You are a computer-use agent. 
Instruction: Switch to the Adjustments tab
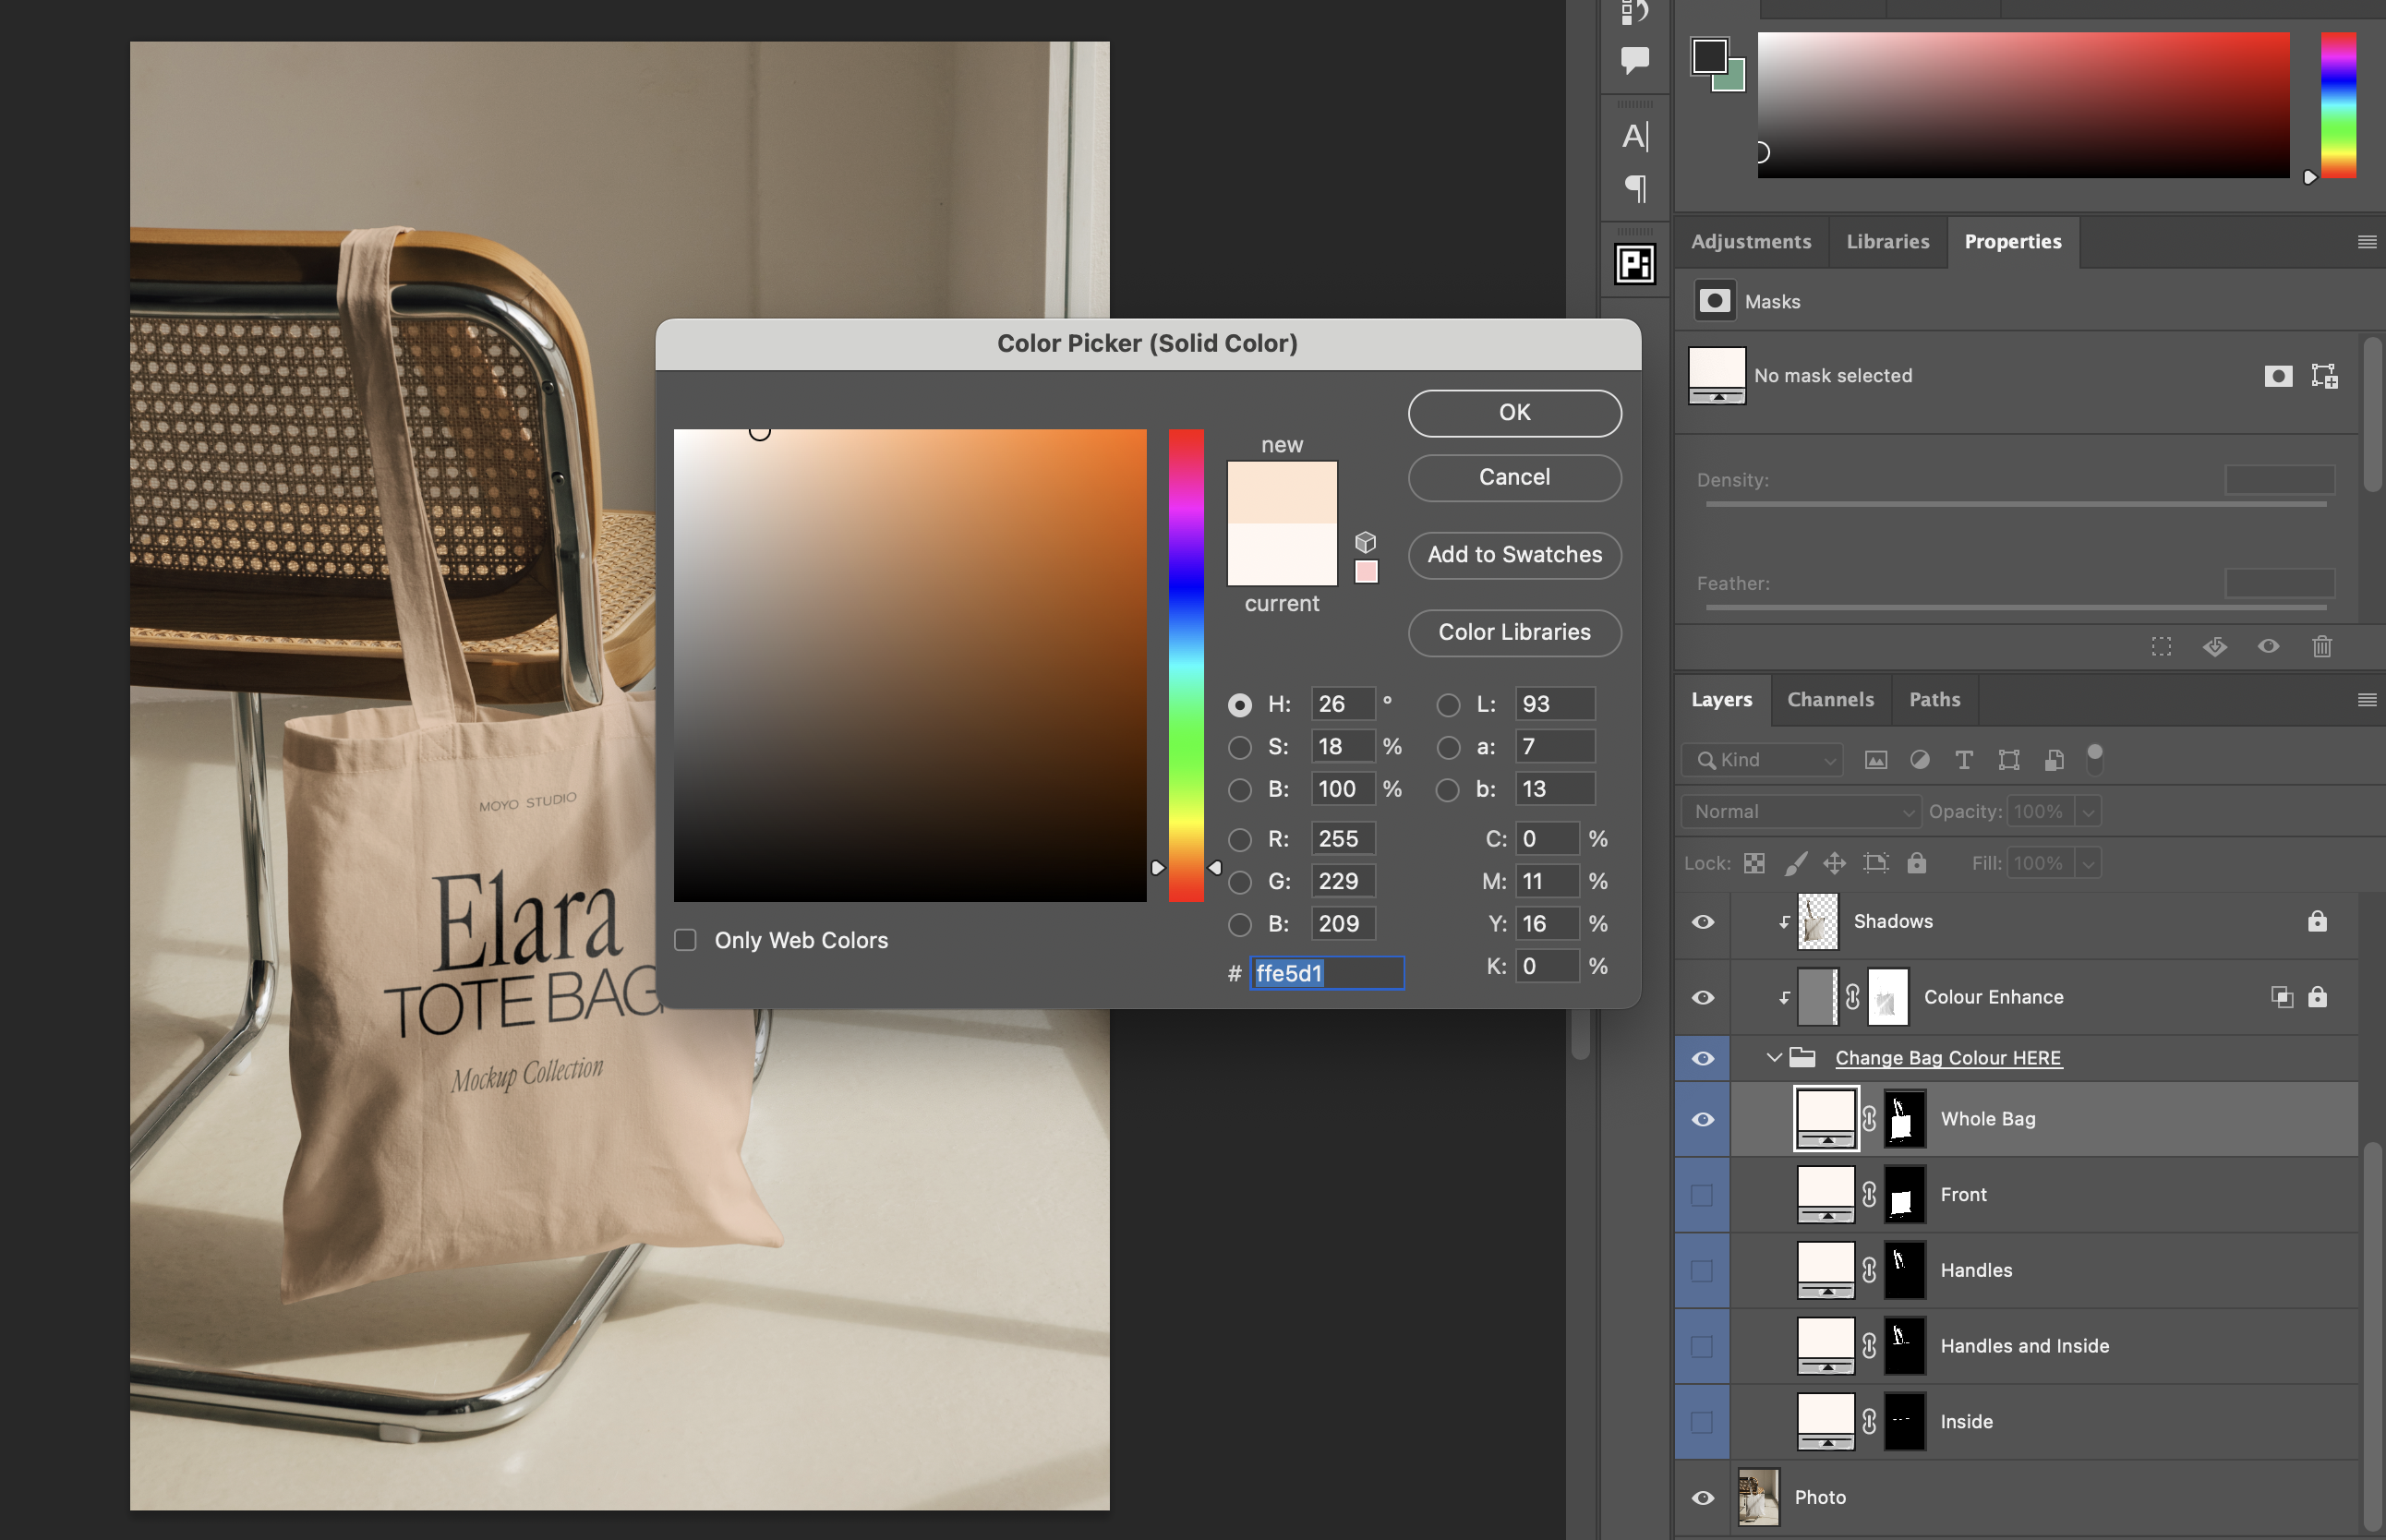(x=1750, y=242)
